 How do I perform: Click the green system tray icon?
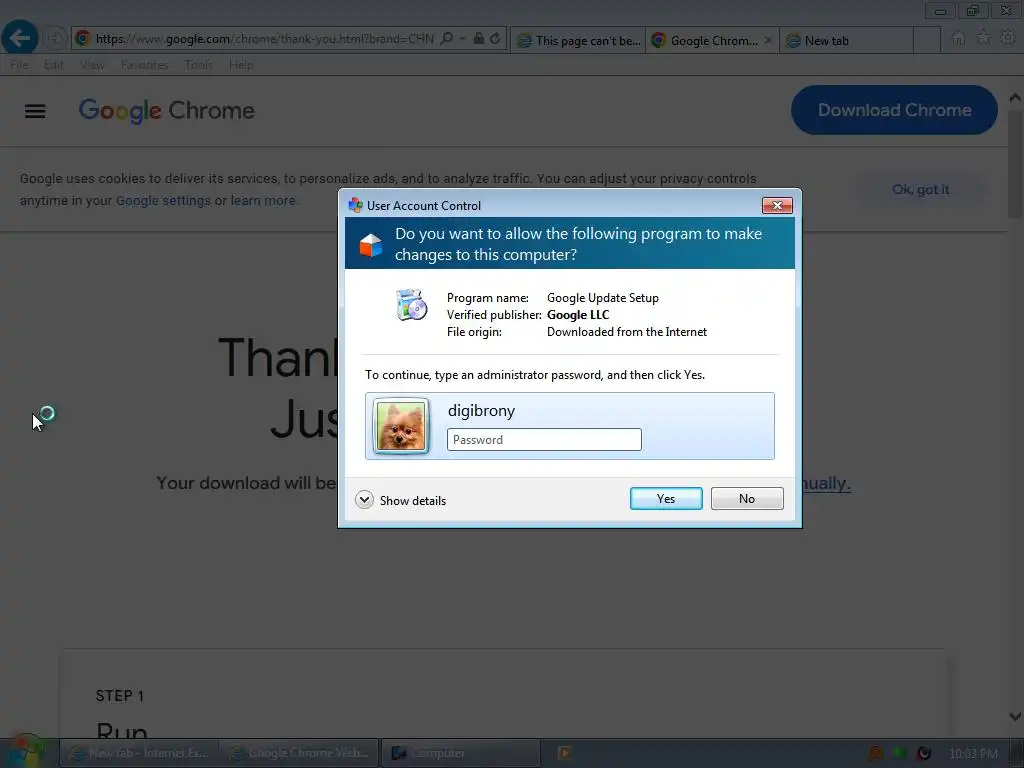click(900, 753)
